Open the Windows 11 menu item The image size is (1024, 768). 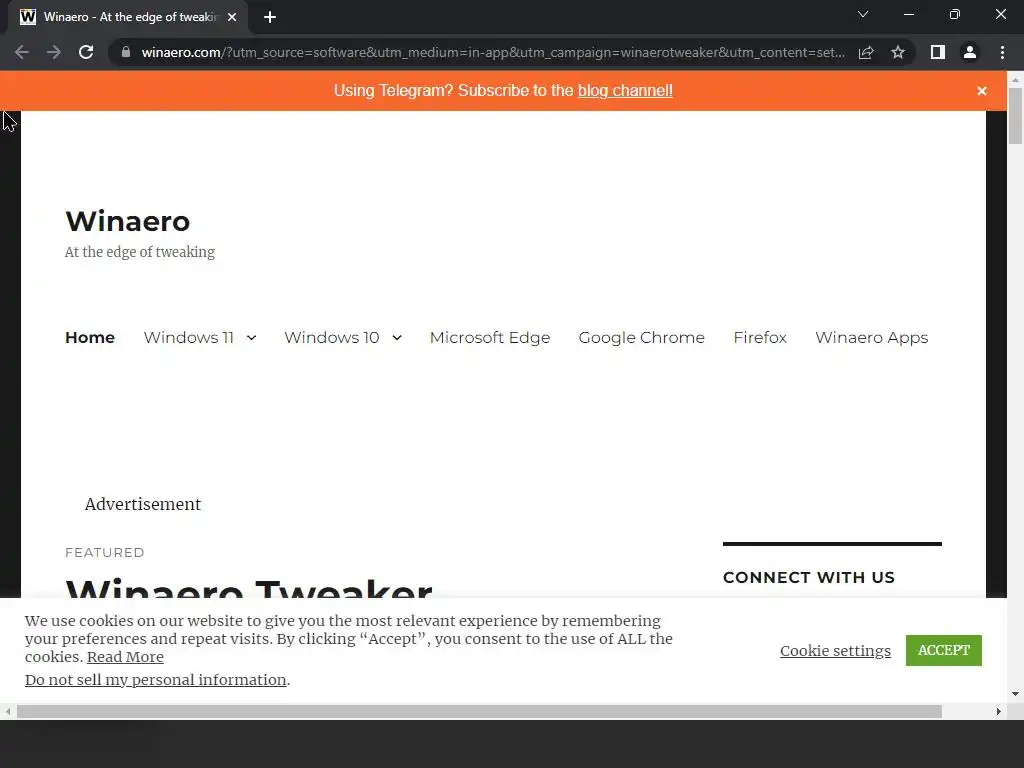pyautogui.click(x=189, y=338)
